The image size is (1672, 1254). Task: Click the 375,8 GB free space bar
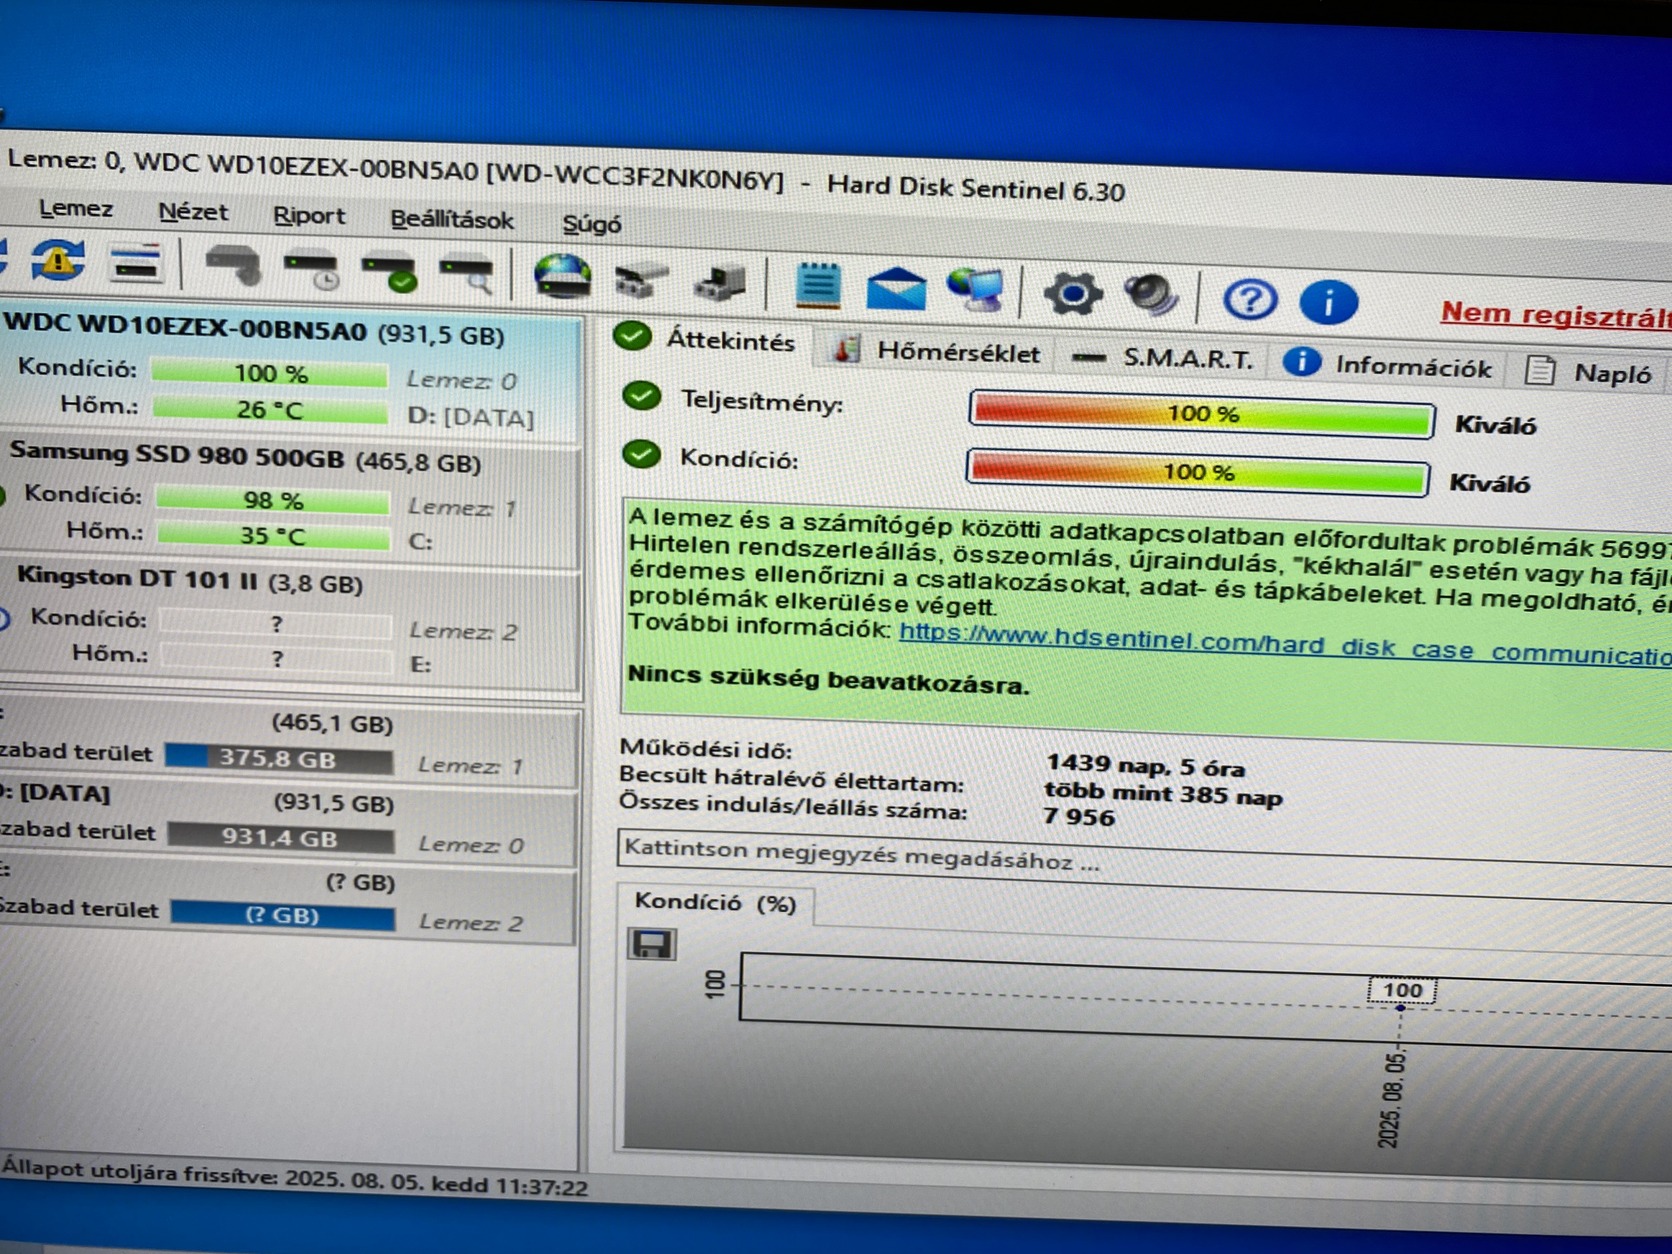coord(279,759)
